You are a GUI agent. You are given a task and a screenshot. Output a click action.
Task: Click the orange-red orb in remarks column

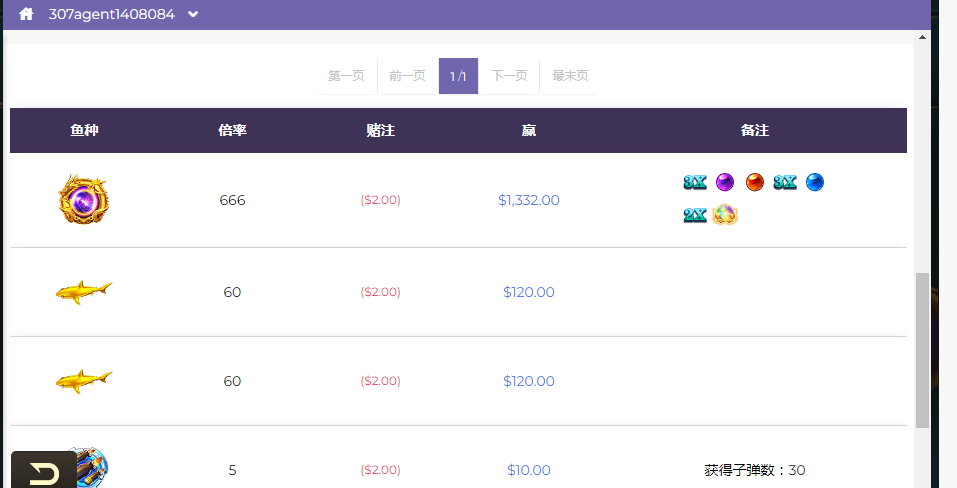tap(755, 182)
